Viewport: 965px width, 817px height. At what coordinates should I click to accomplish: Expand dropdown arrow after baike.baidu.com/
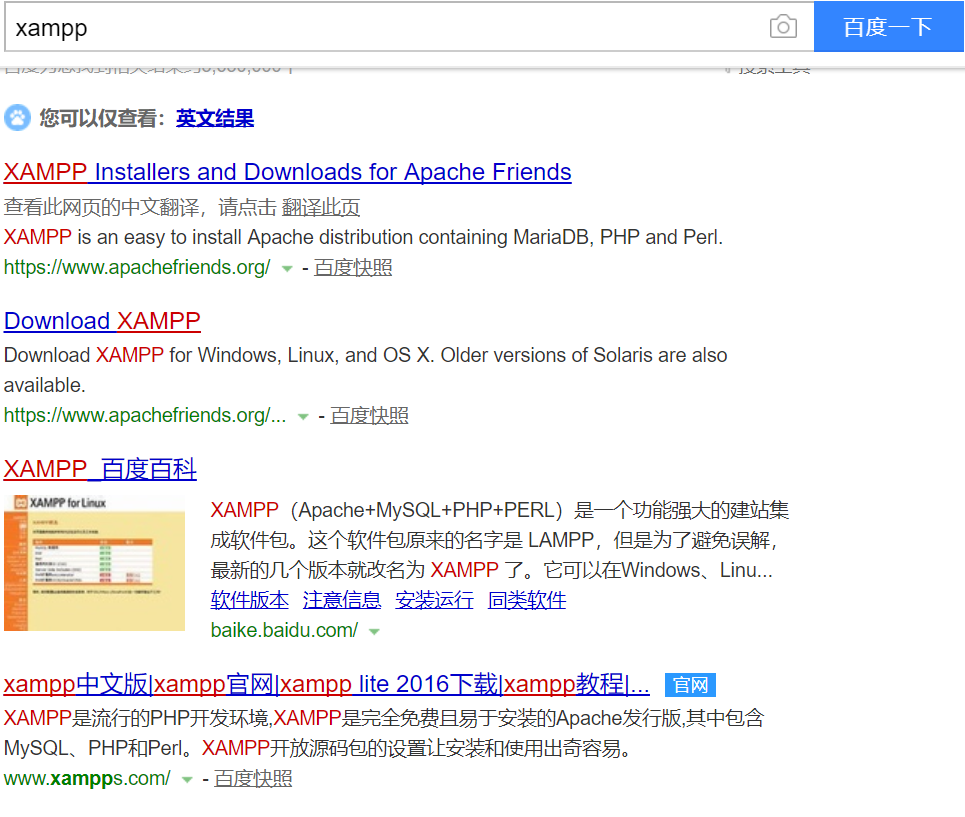click(x=374, y=632)
